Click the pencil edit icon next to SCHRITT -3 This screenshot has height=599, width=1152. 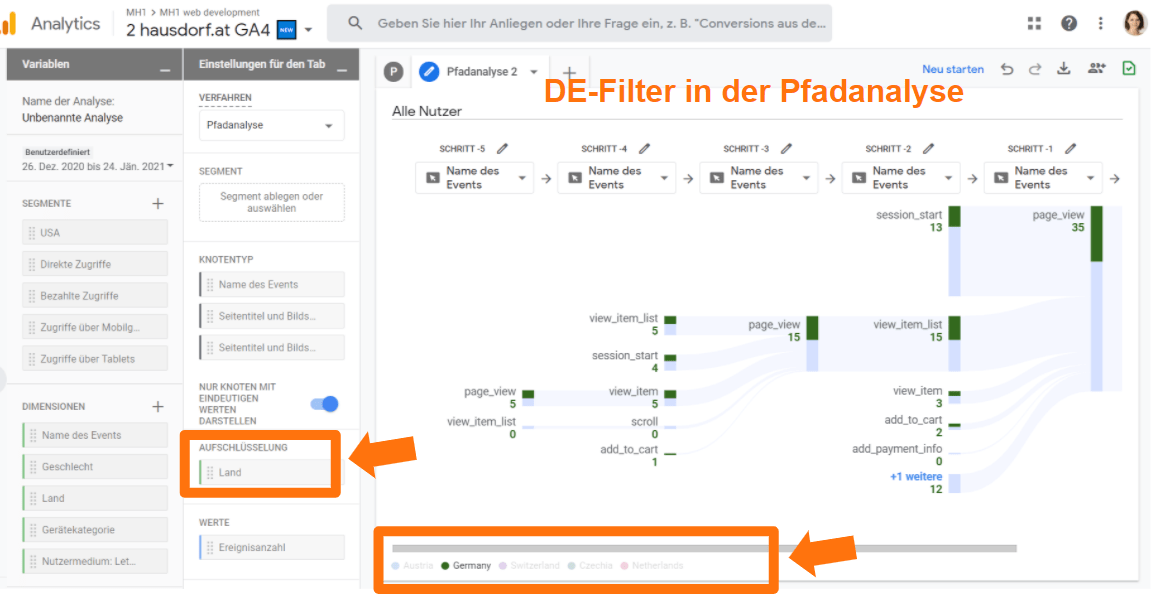pyautogui.click(x=787, y=146)
